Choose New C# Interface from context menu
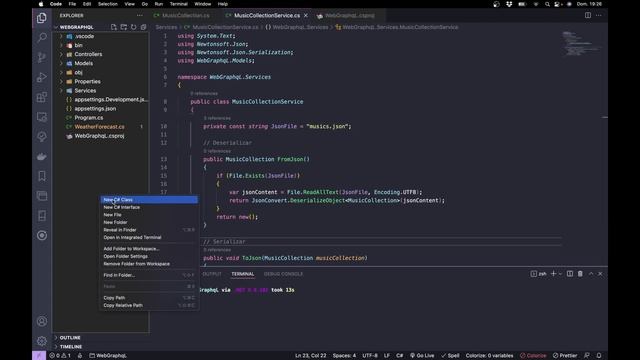The height and width of the screenshot is (360, 640). [149, 207]
